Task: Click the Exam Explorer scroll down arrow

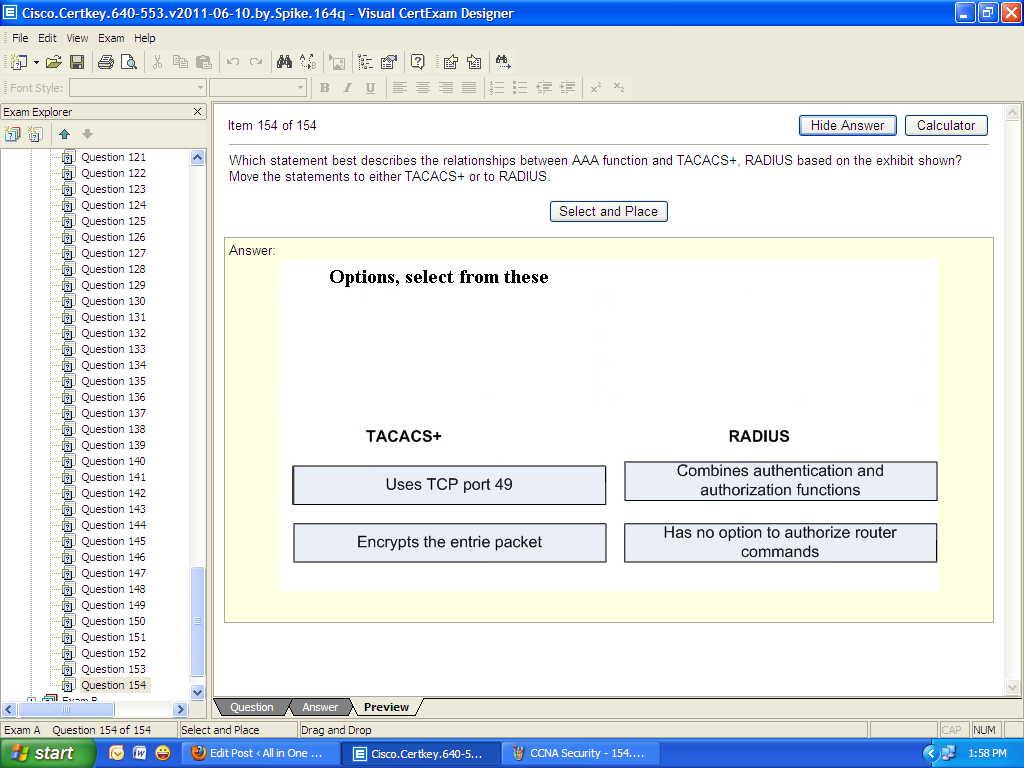Action: pyautogui.click(x=197, y=692)
